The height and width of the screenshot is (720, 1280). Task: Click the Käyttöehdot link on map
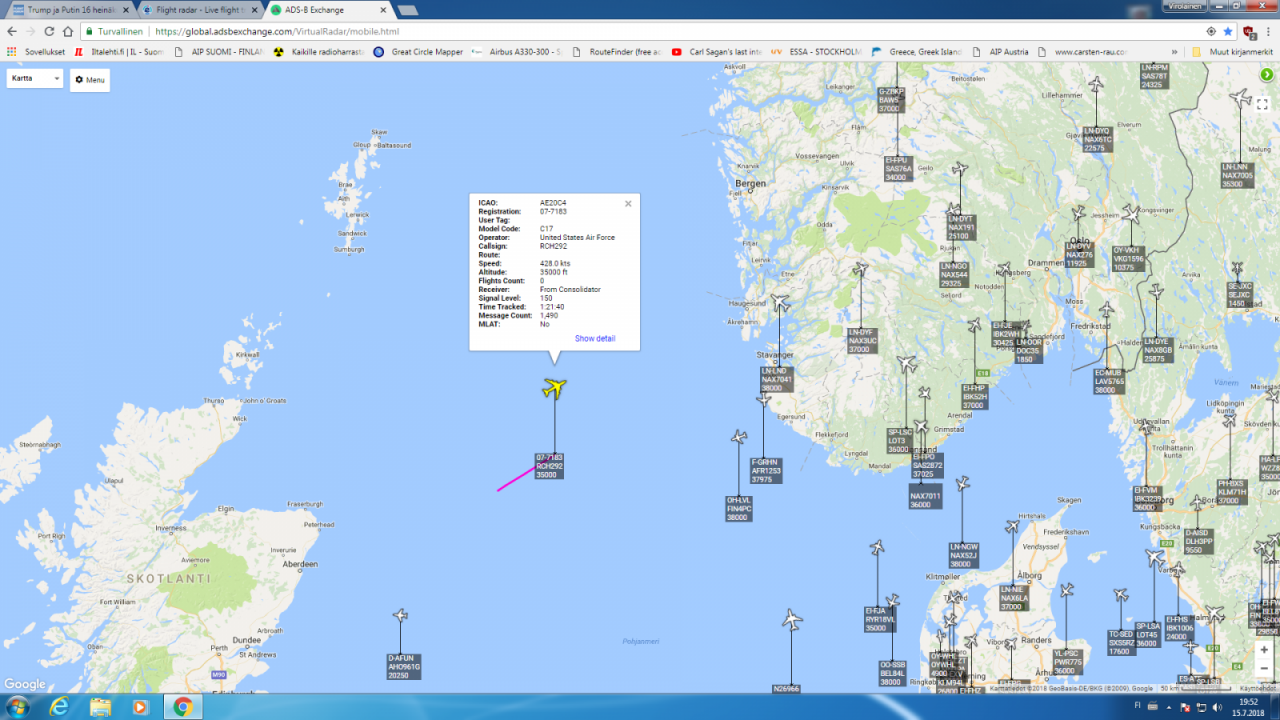[1258, 688]
